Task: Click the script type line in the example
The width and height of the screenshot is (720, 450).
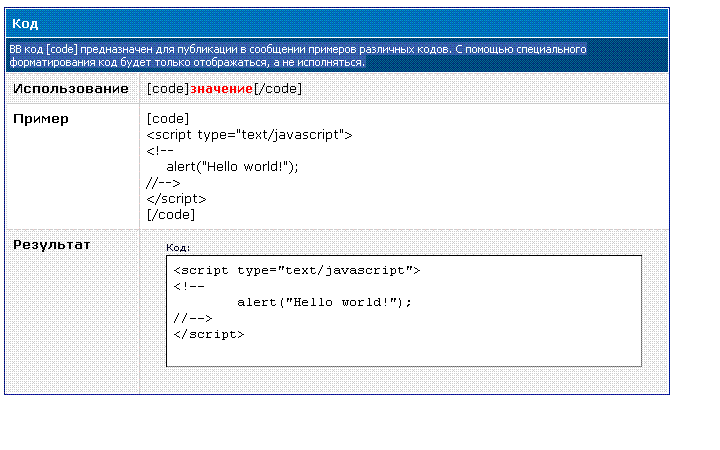Action: point(249,135)
